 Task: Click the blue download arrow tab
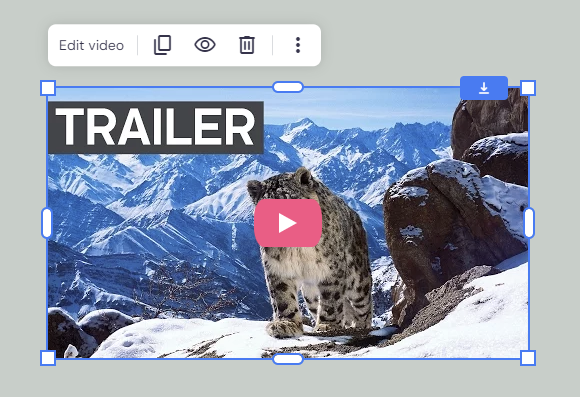click(484, 88)
